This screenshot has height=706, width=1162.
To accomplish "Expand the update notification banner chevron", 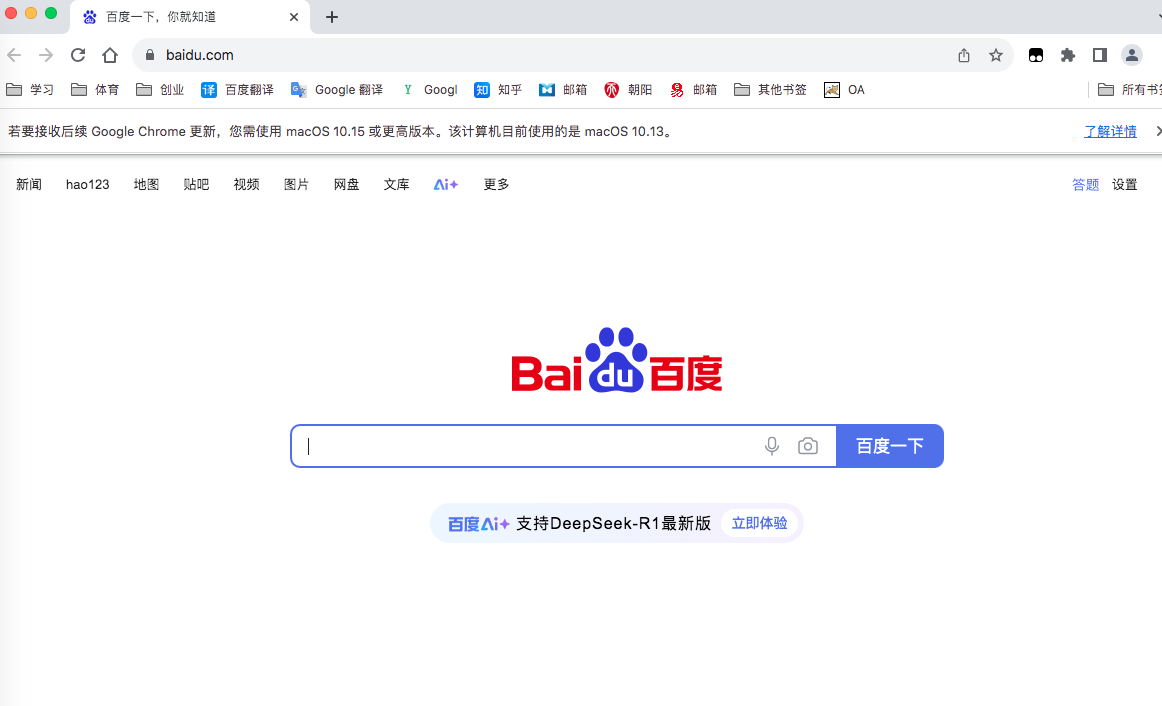I will (1157, 131).
